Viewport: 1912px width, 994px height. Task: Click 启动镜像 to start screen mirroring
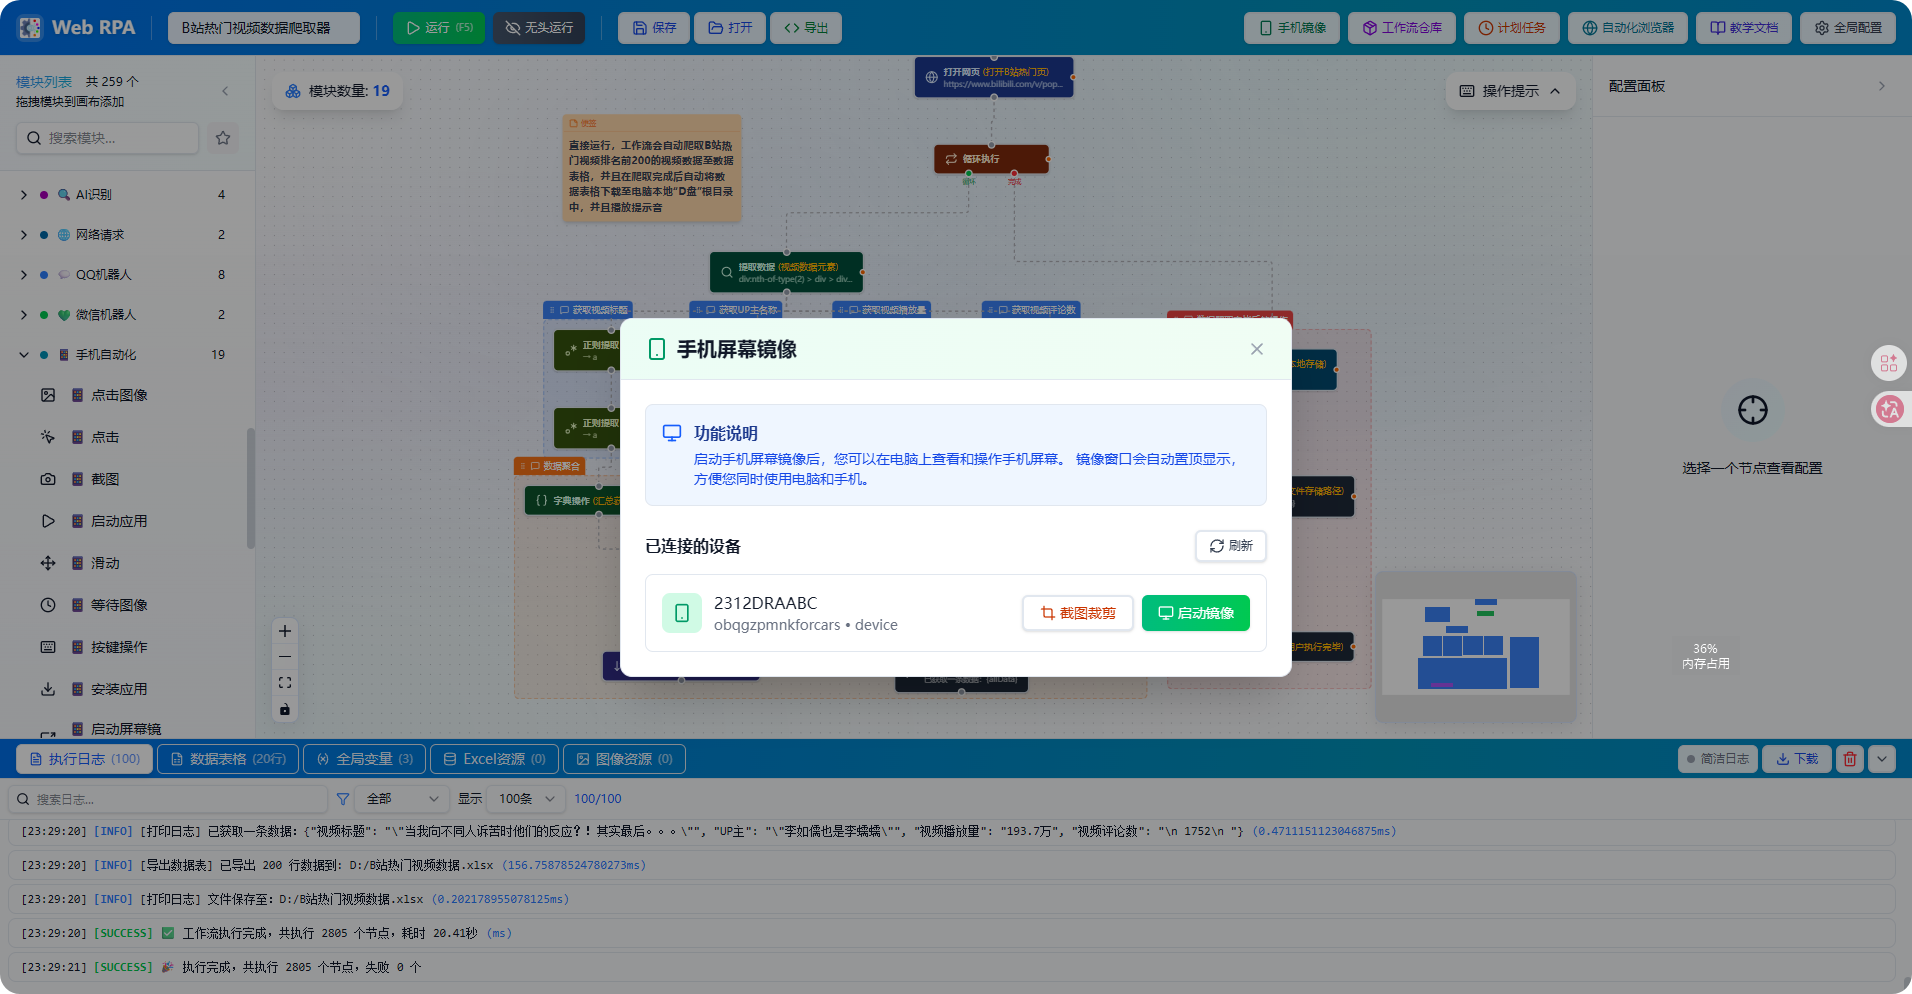pyautogui.click(x=1195, y=613)
